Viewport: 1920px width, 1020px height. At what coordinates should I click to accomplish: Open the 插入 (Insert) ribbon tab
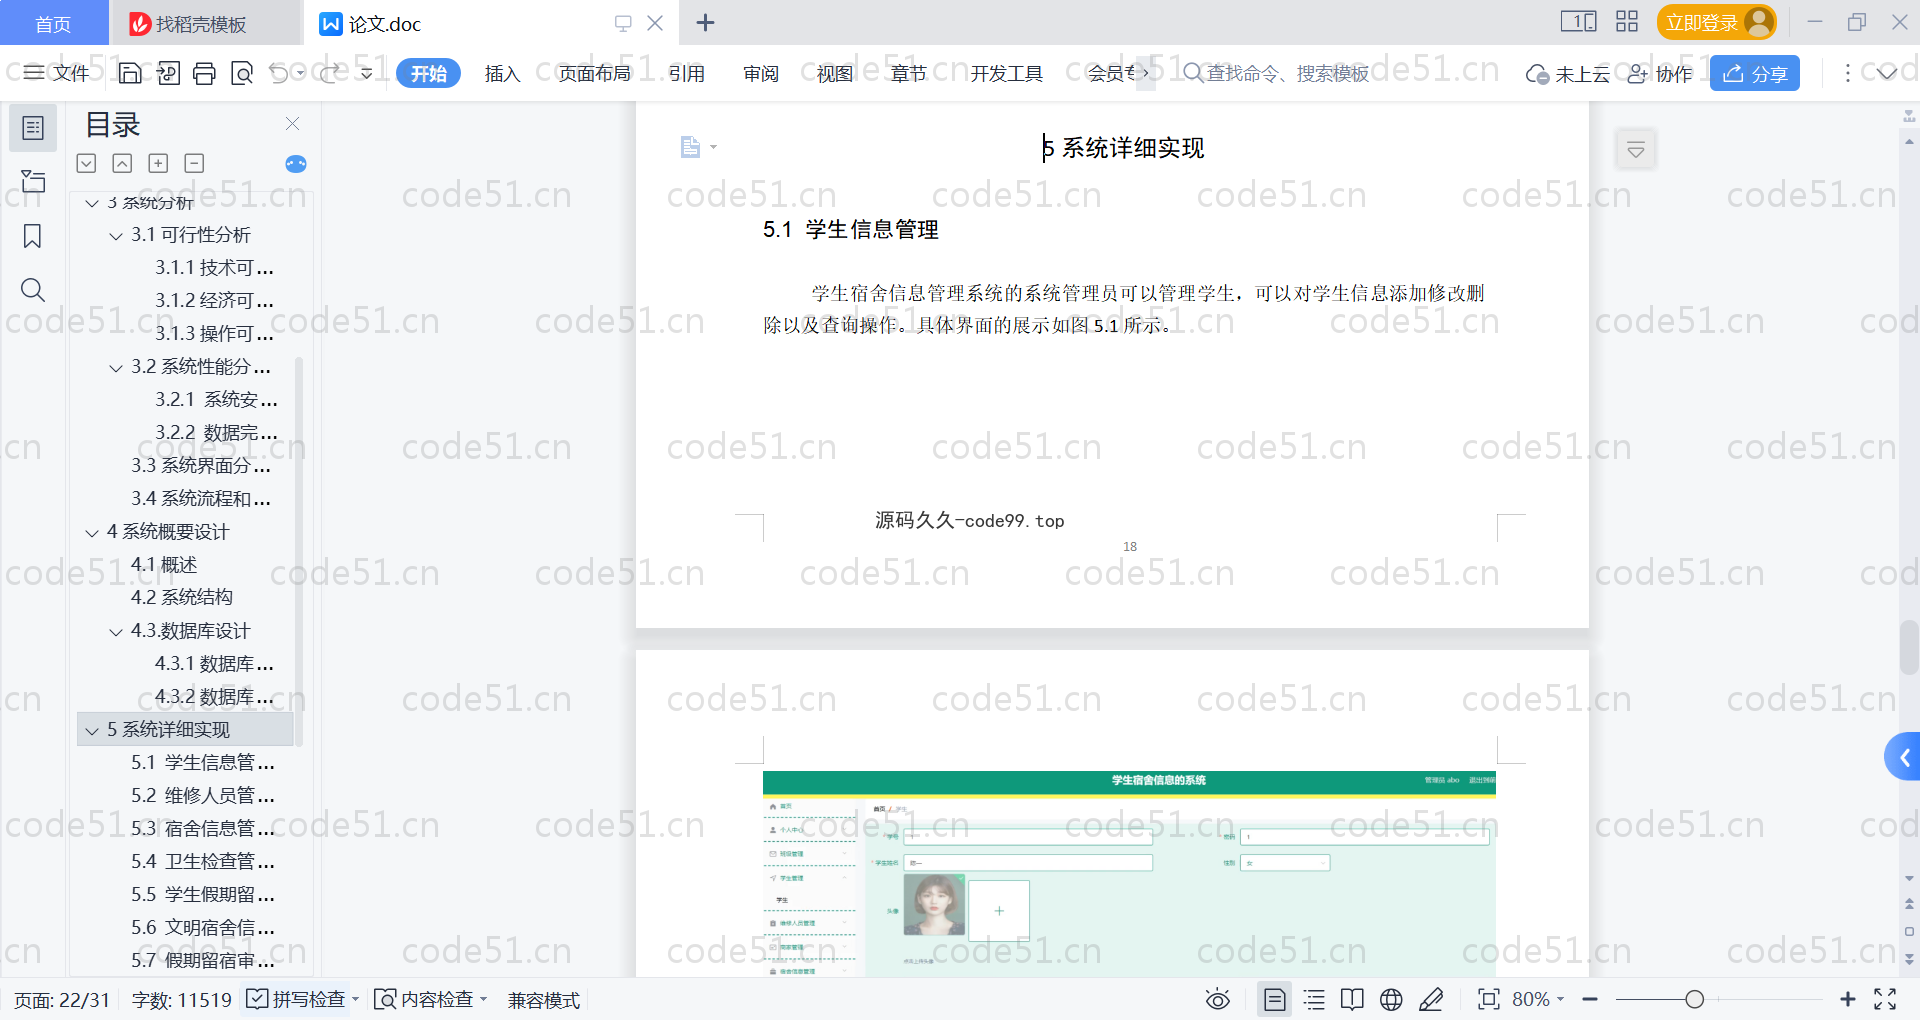(x=502, y=73)
